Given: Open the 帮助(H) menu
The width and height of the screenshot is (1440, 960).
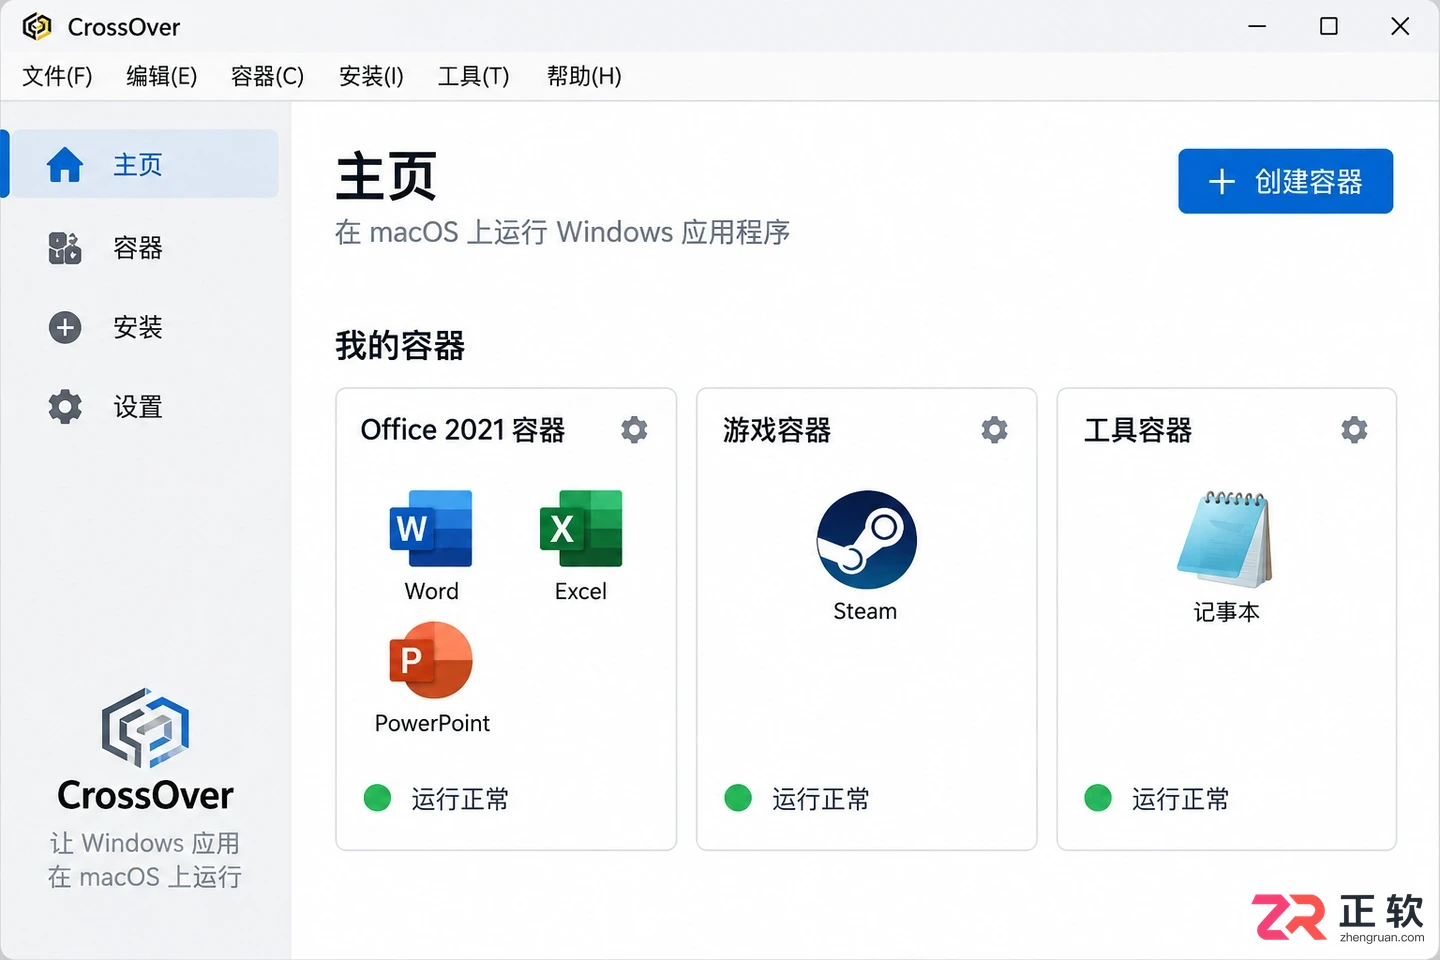Looking at the screenshot, I should [x=584, y=76].
